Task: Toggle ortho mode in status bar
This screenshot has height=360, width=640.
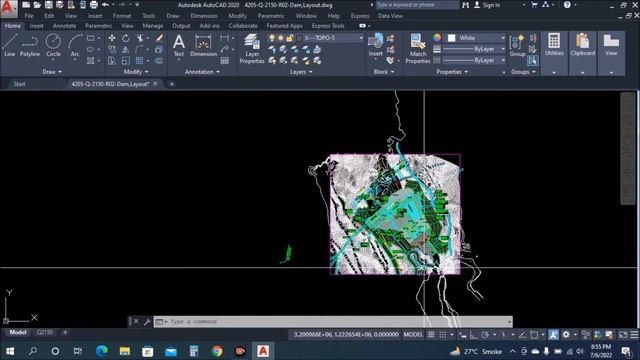Action: pos(473,335)
